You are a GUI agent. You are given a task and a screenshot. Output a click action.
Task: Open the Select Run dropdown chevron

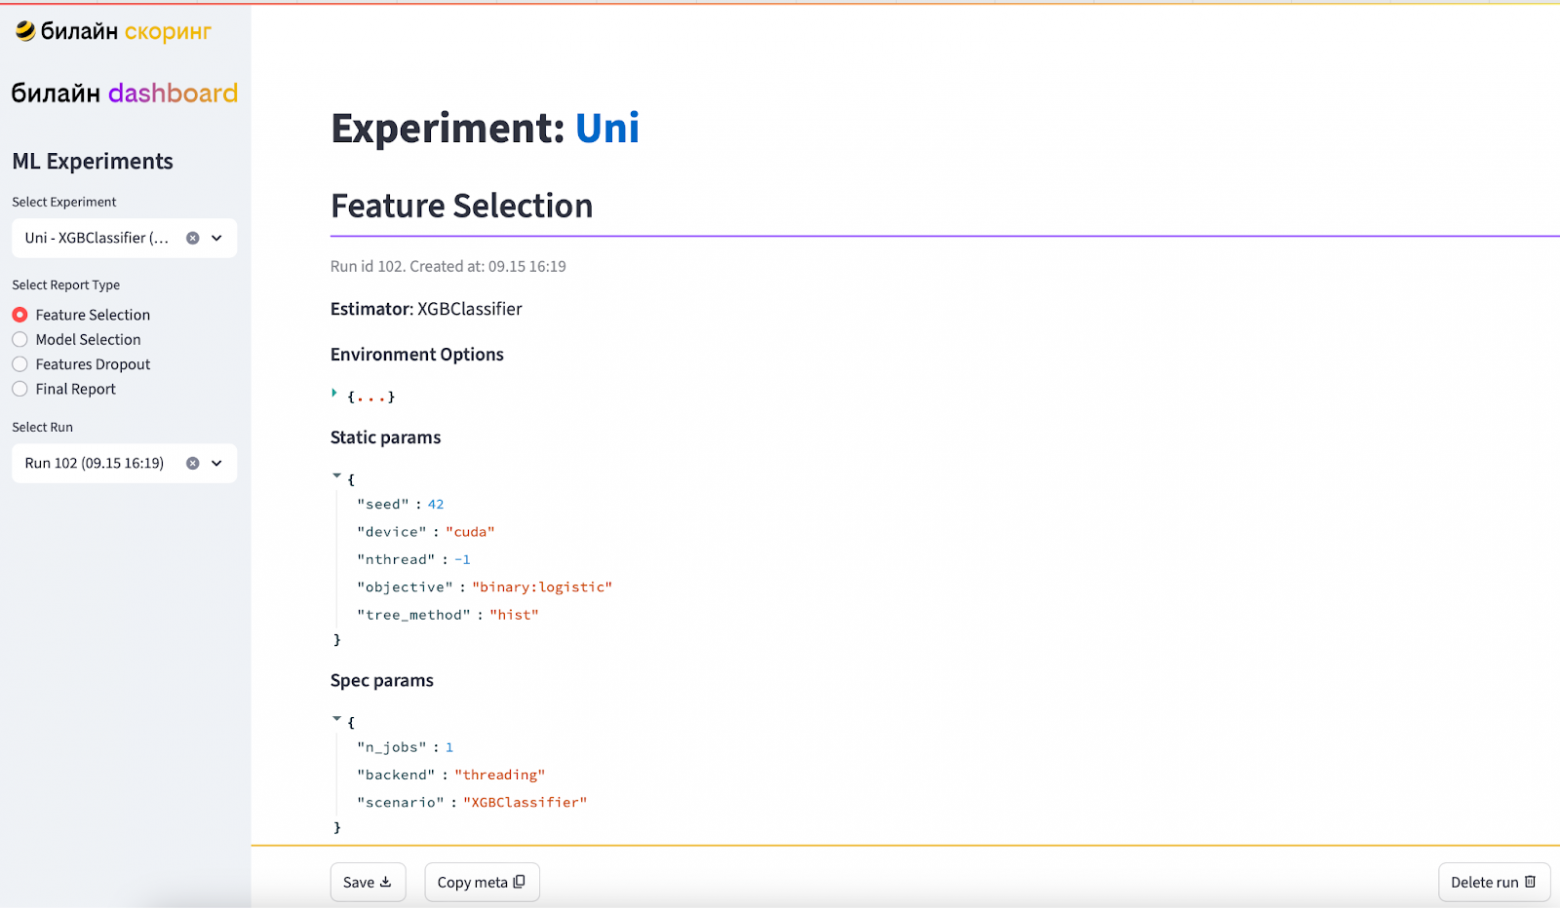coord(217,463)
